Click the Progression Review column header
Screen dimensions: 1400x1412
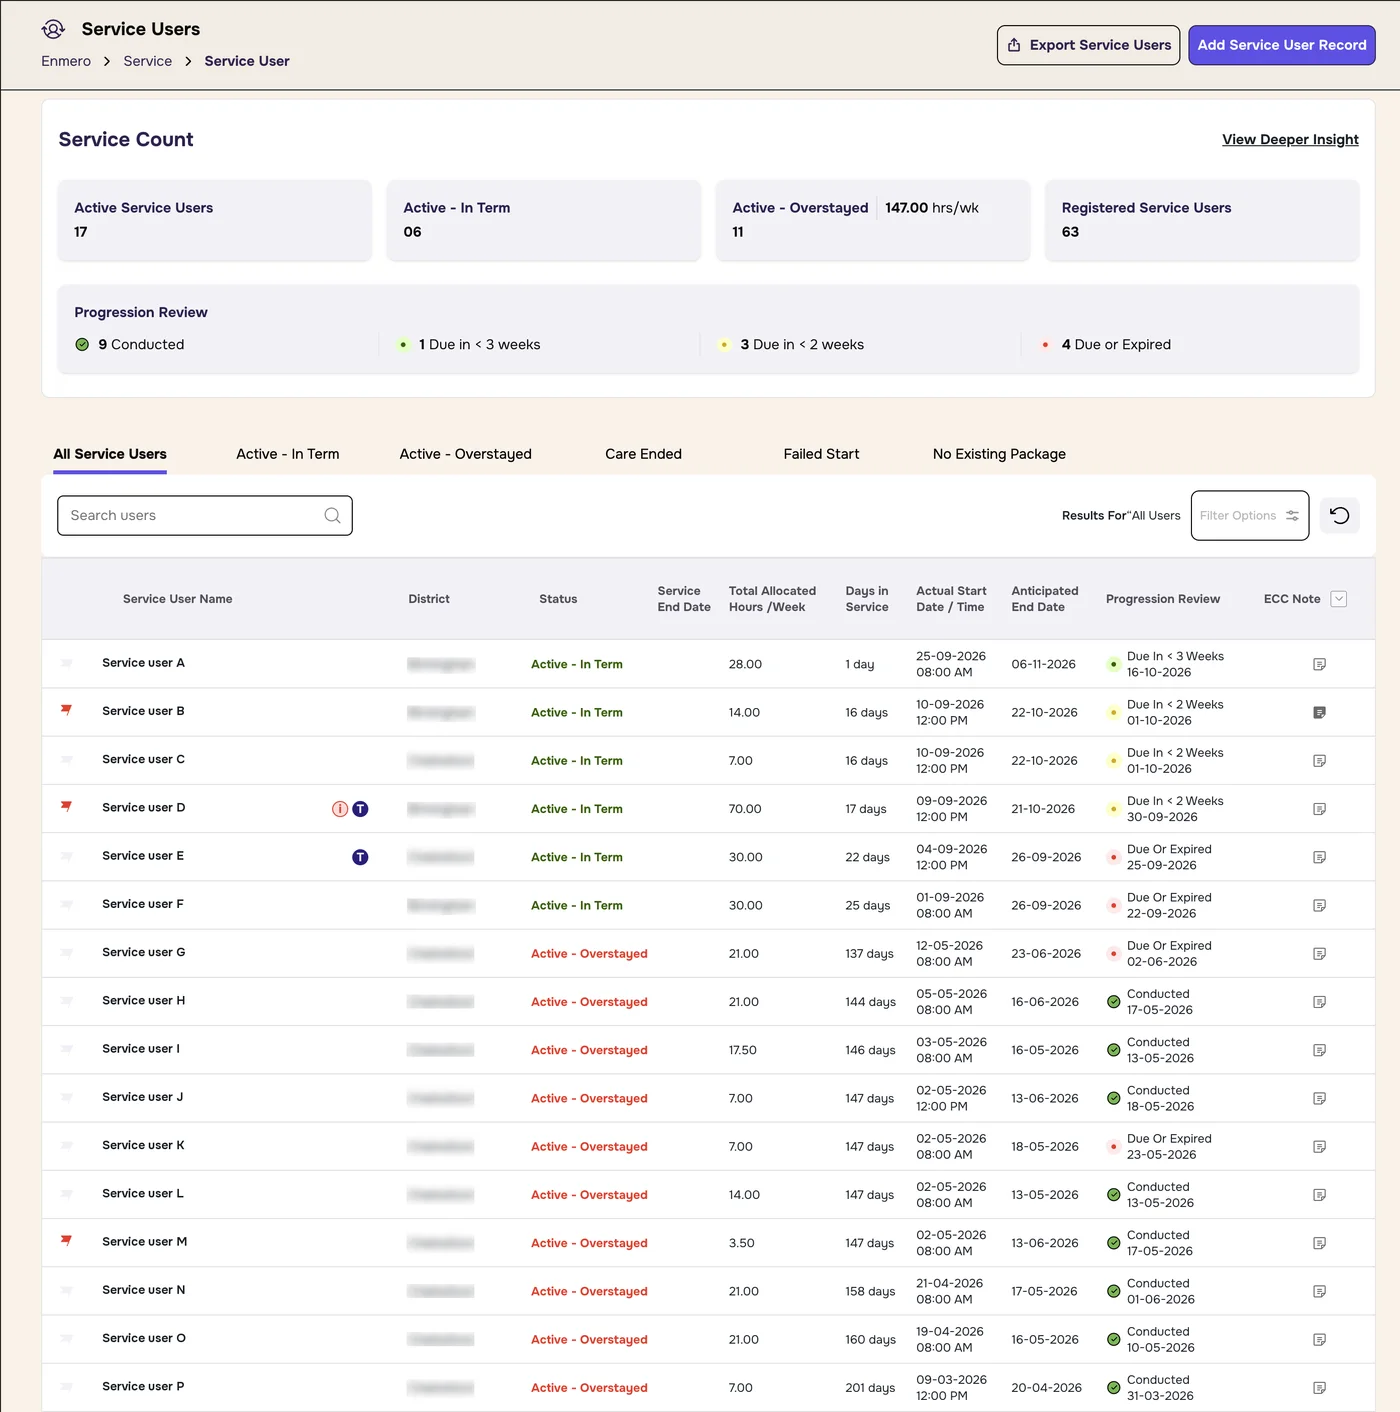(x=1163, y=599)
